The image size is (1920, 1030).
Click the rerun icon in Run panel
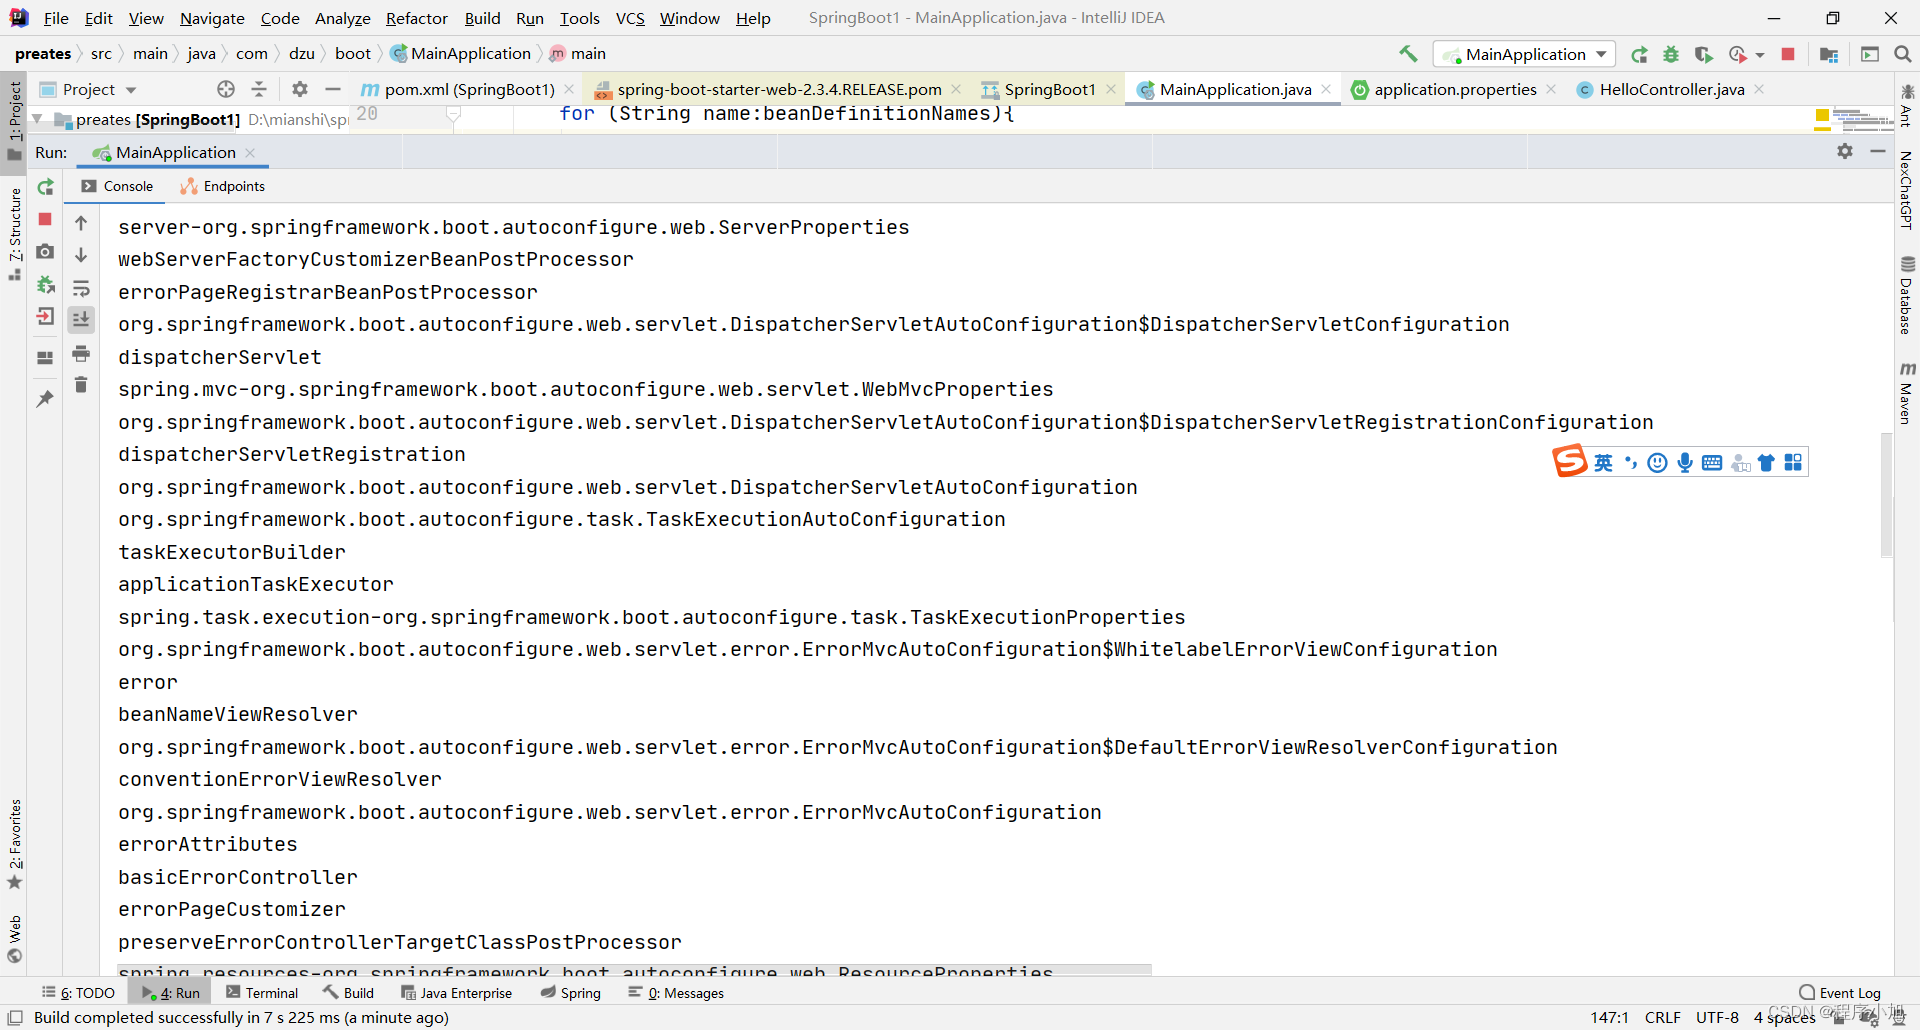(x=45, y=187)
